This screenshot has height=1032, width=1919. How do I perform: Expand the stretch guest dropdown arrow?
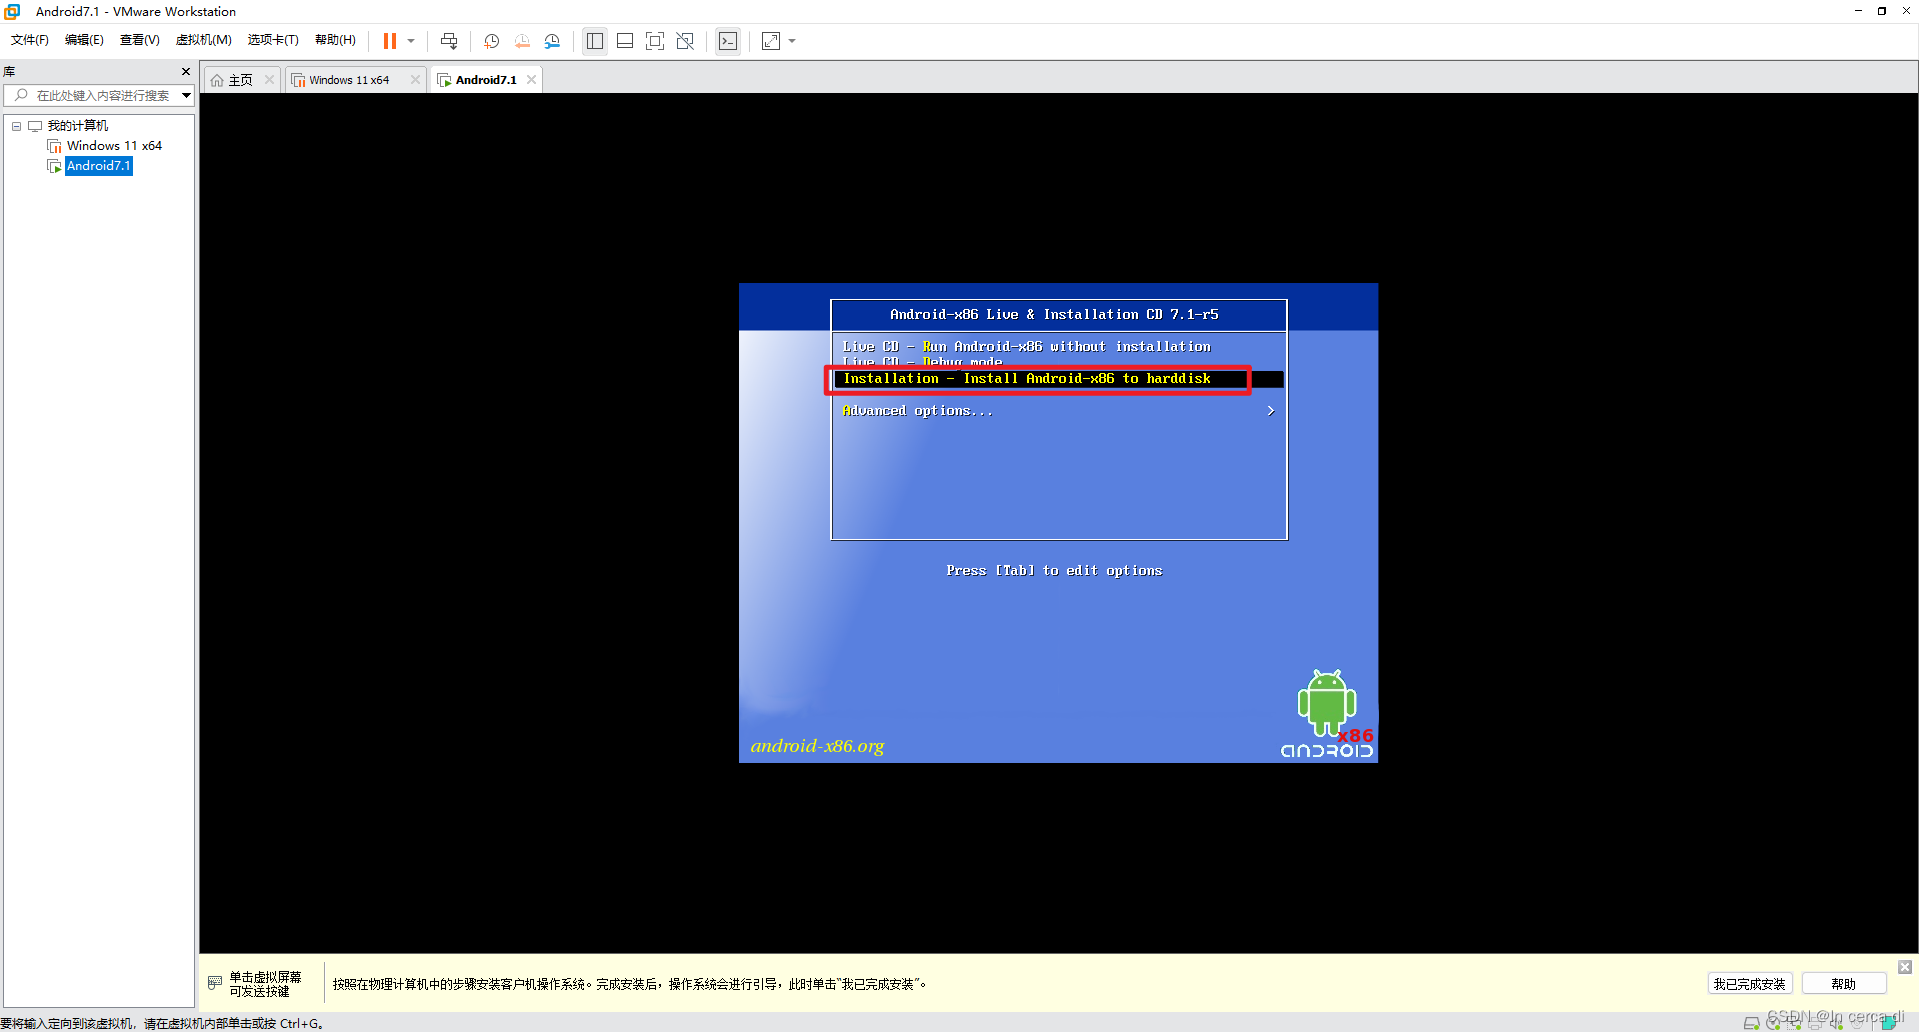click(792, 41)
